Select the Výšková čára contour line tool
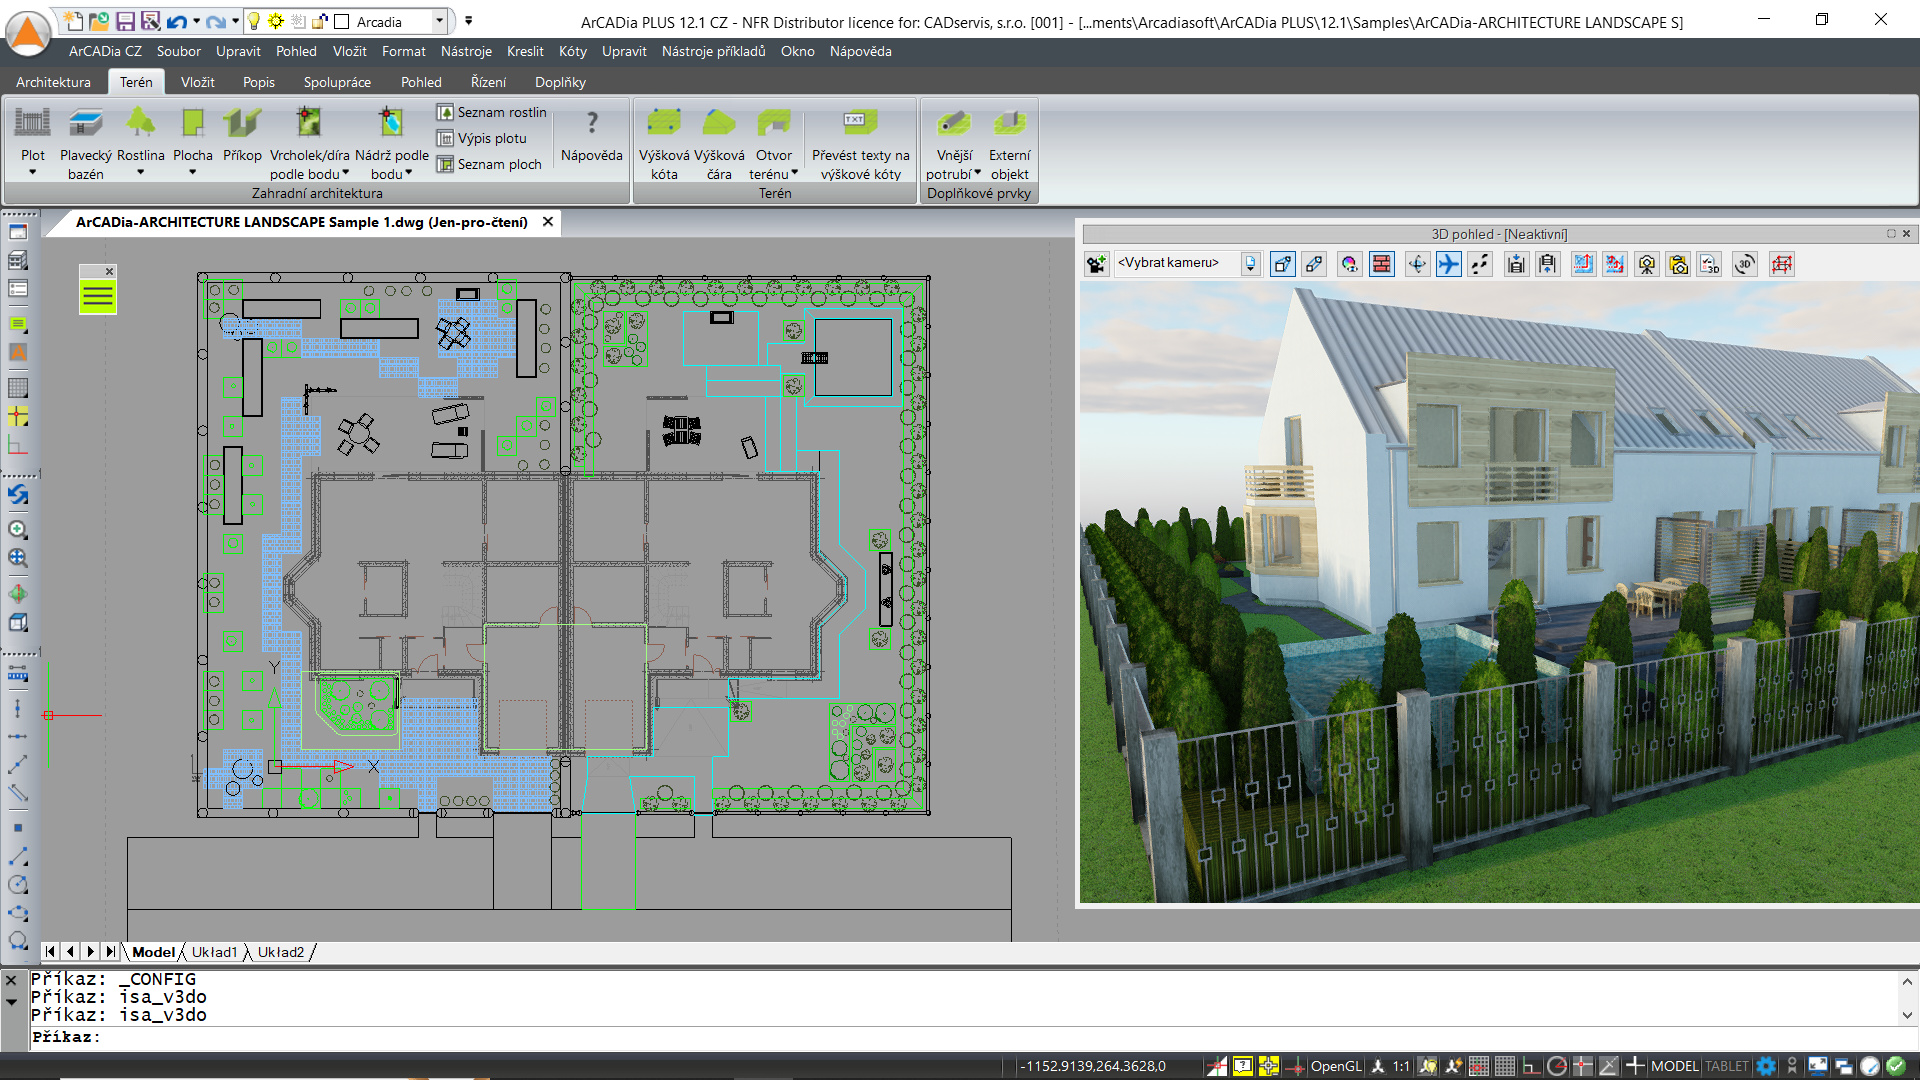The image size is (1920, 1080). (719, 143)
